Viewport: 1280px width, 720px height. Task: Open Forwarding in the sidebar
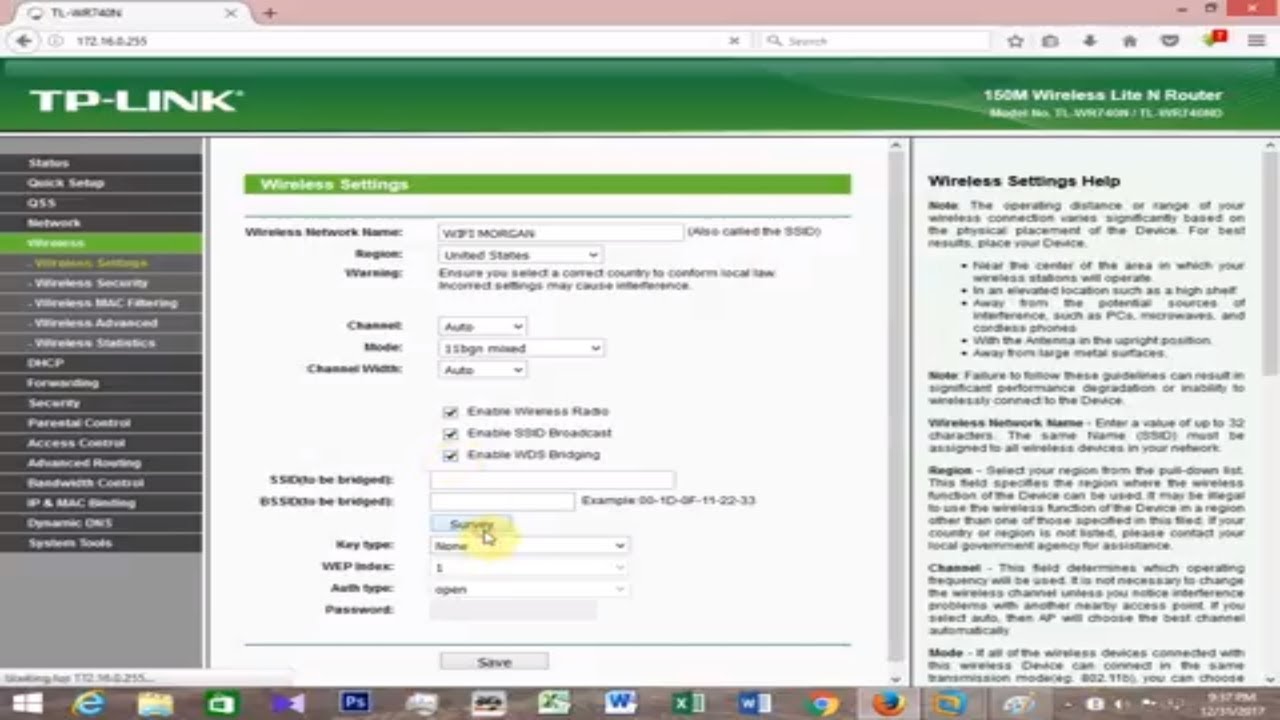click(x=101, y=383)
